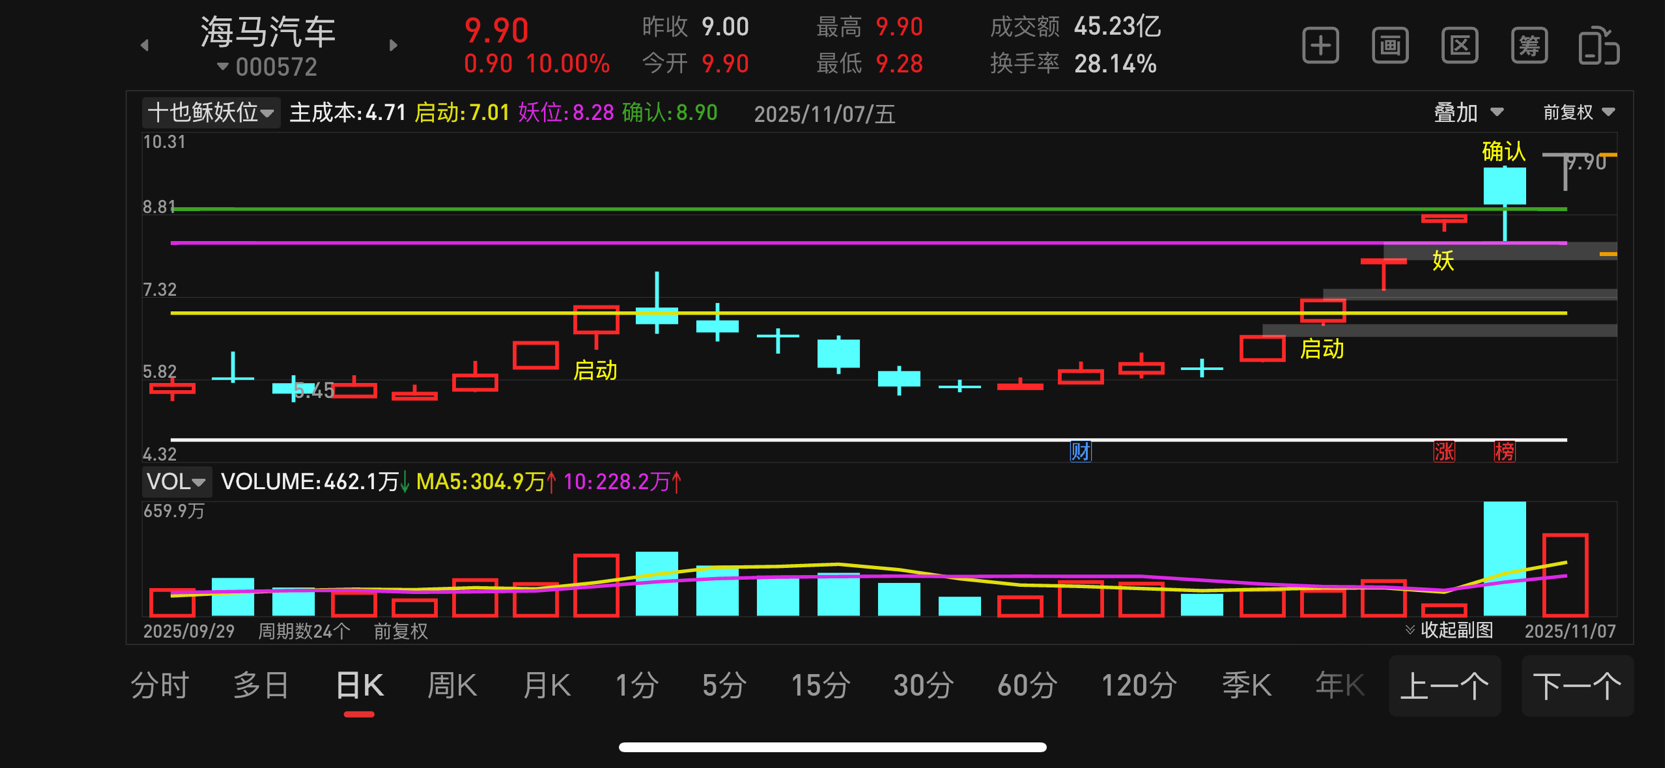Switch to 月K monthly chart tab
Viewport: 1665px width, 769px height.
click(x=546, y=686)
